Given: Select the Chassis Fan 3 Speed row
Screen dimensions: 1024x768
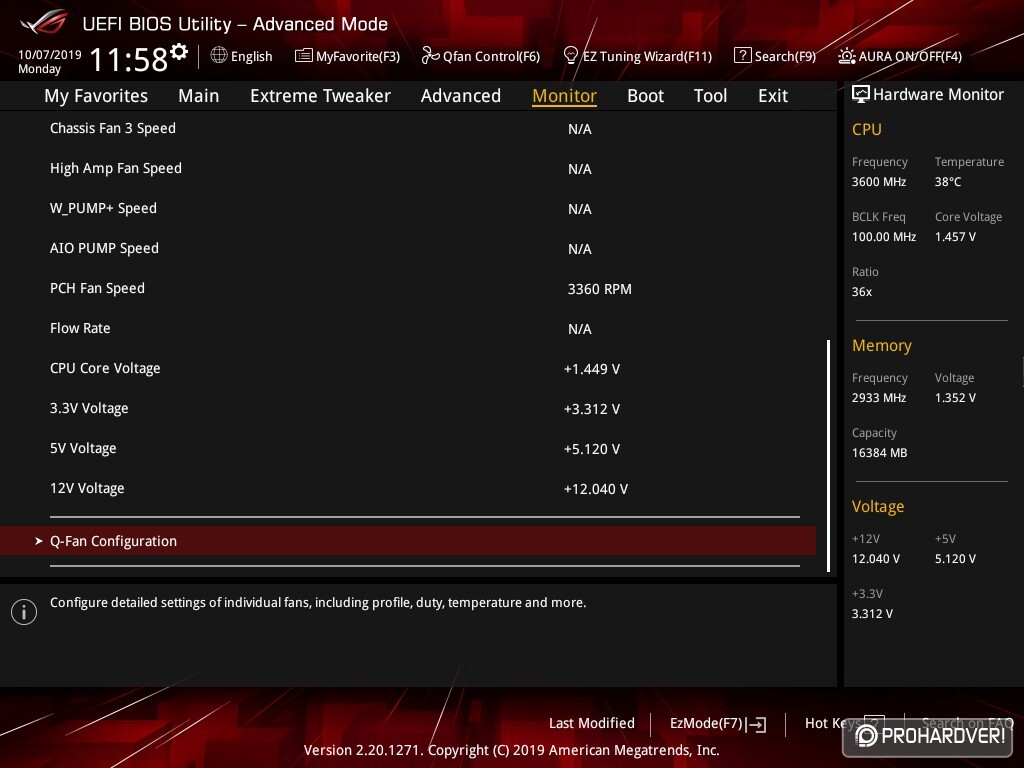Looking at the screenshot, I should (408, 129).
